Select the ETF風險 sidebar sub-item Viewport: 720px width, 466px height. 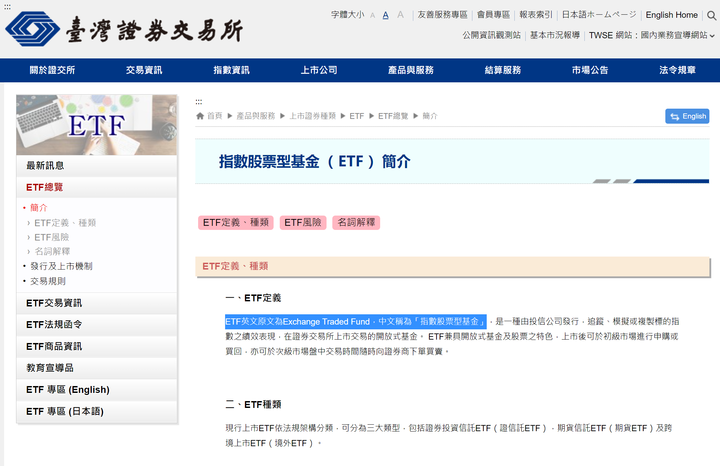pos(51,237)
